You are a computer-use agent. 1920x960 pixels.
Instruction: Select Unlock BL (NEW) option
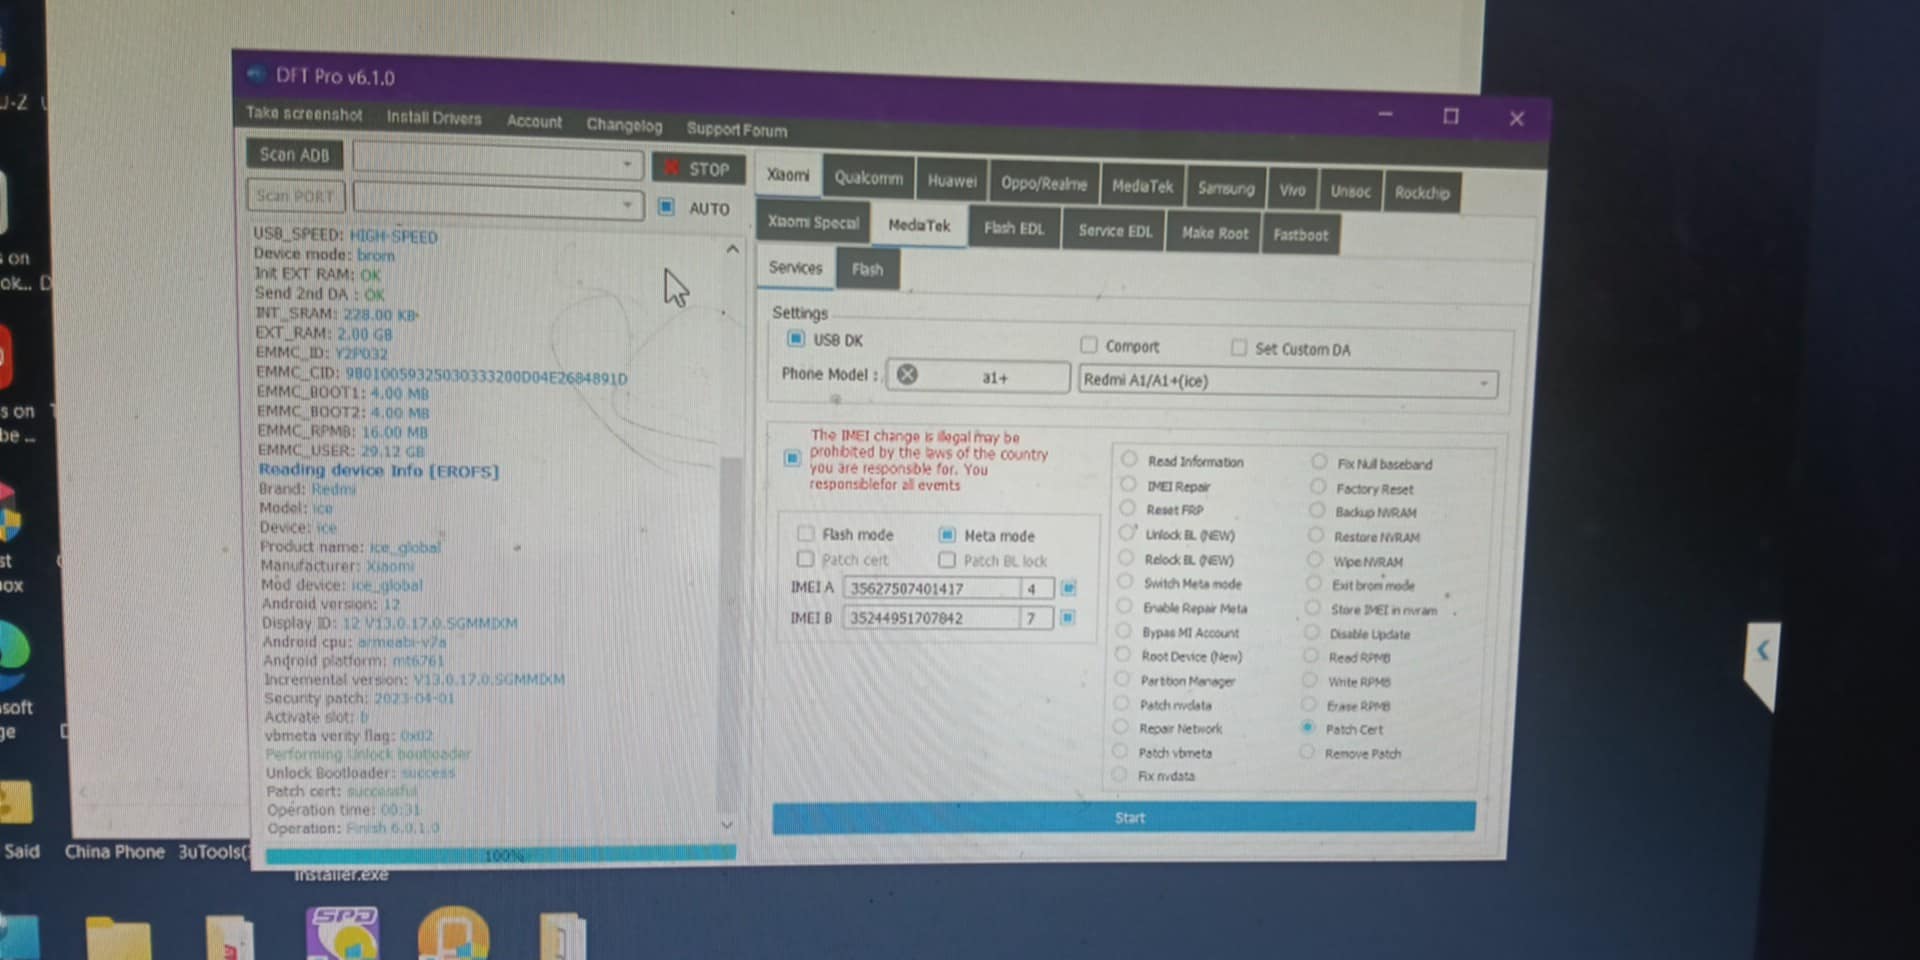(x=1127, y=534)
